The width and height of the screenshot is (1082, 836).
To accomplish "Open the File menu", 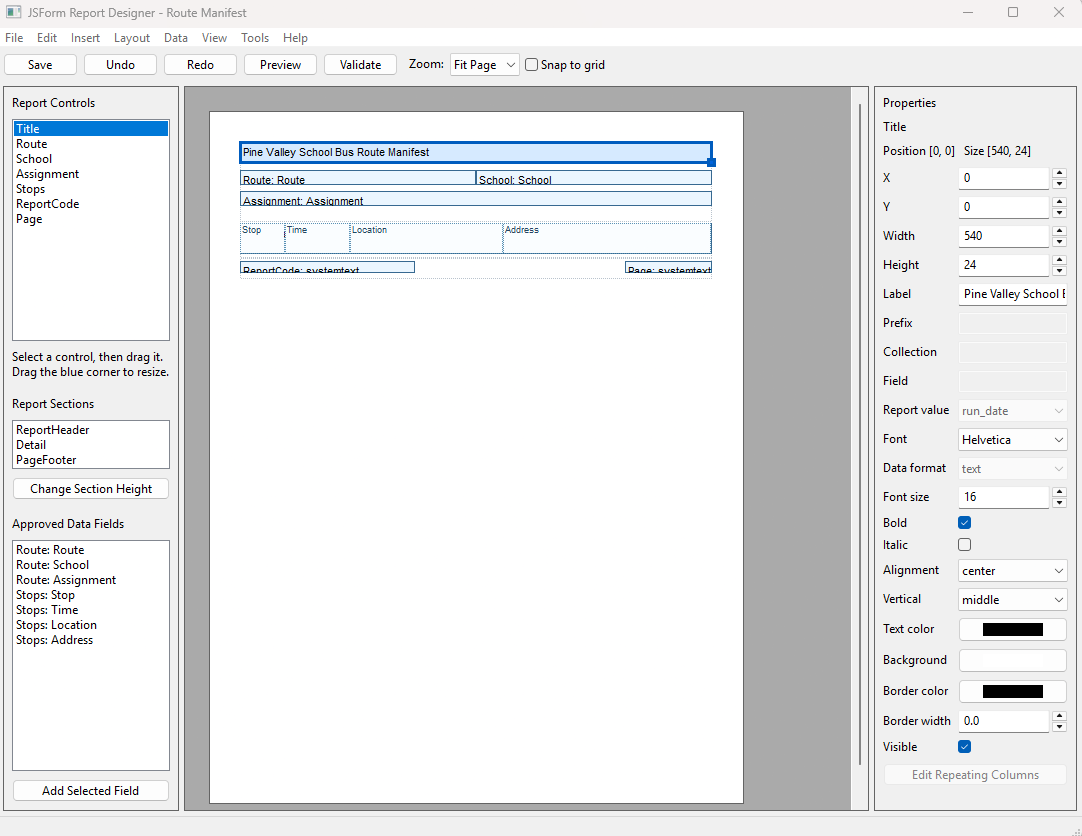I will pos(14,38).
